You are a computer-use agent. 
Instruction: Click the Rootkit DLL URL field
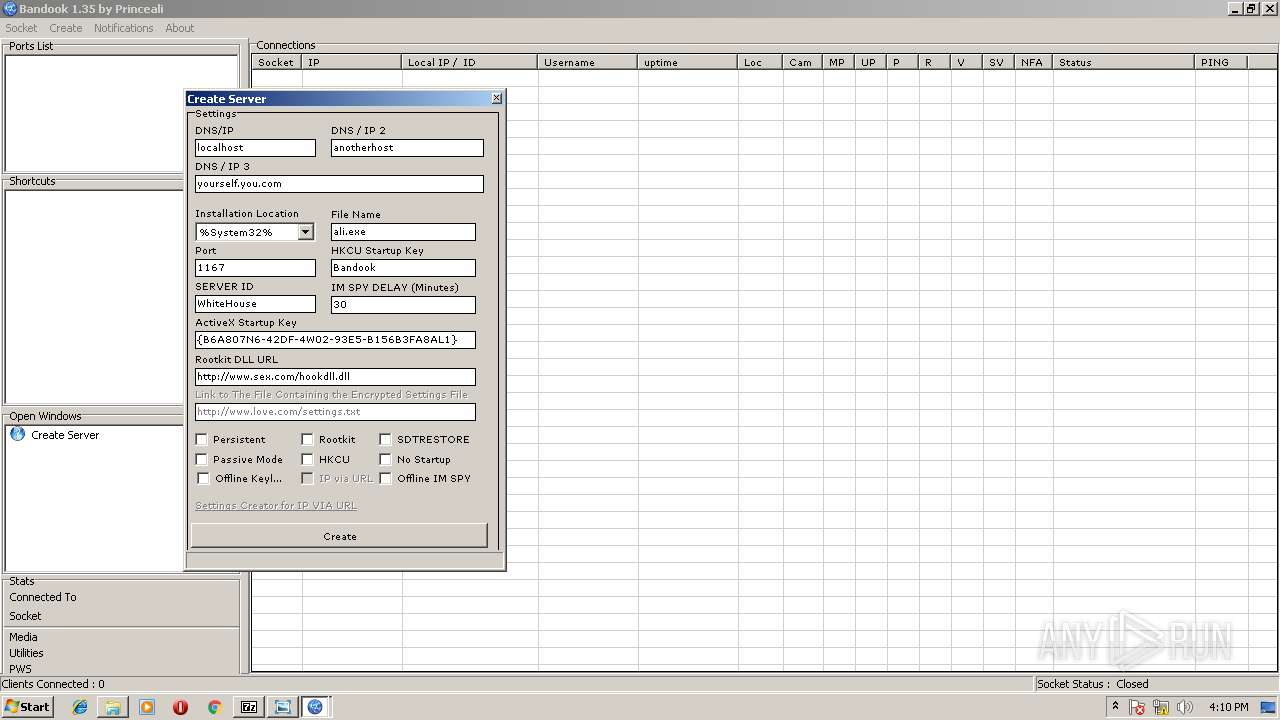(x=335, y=377)
